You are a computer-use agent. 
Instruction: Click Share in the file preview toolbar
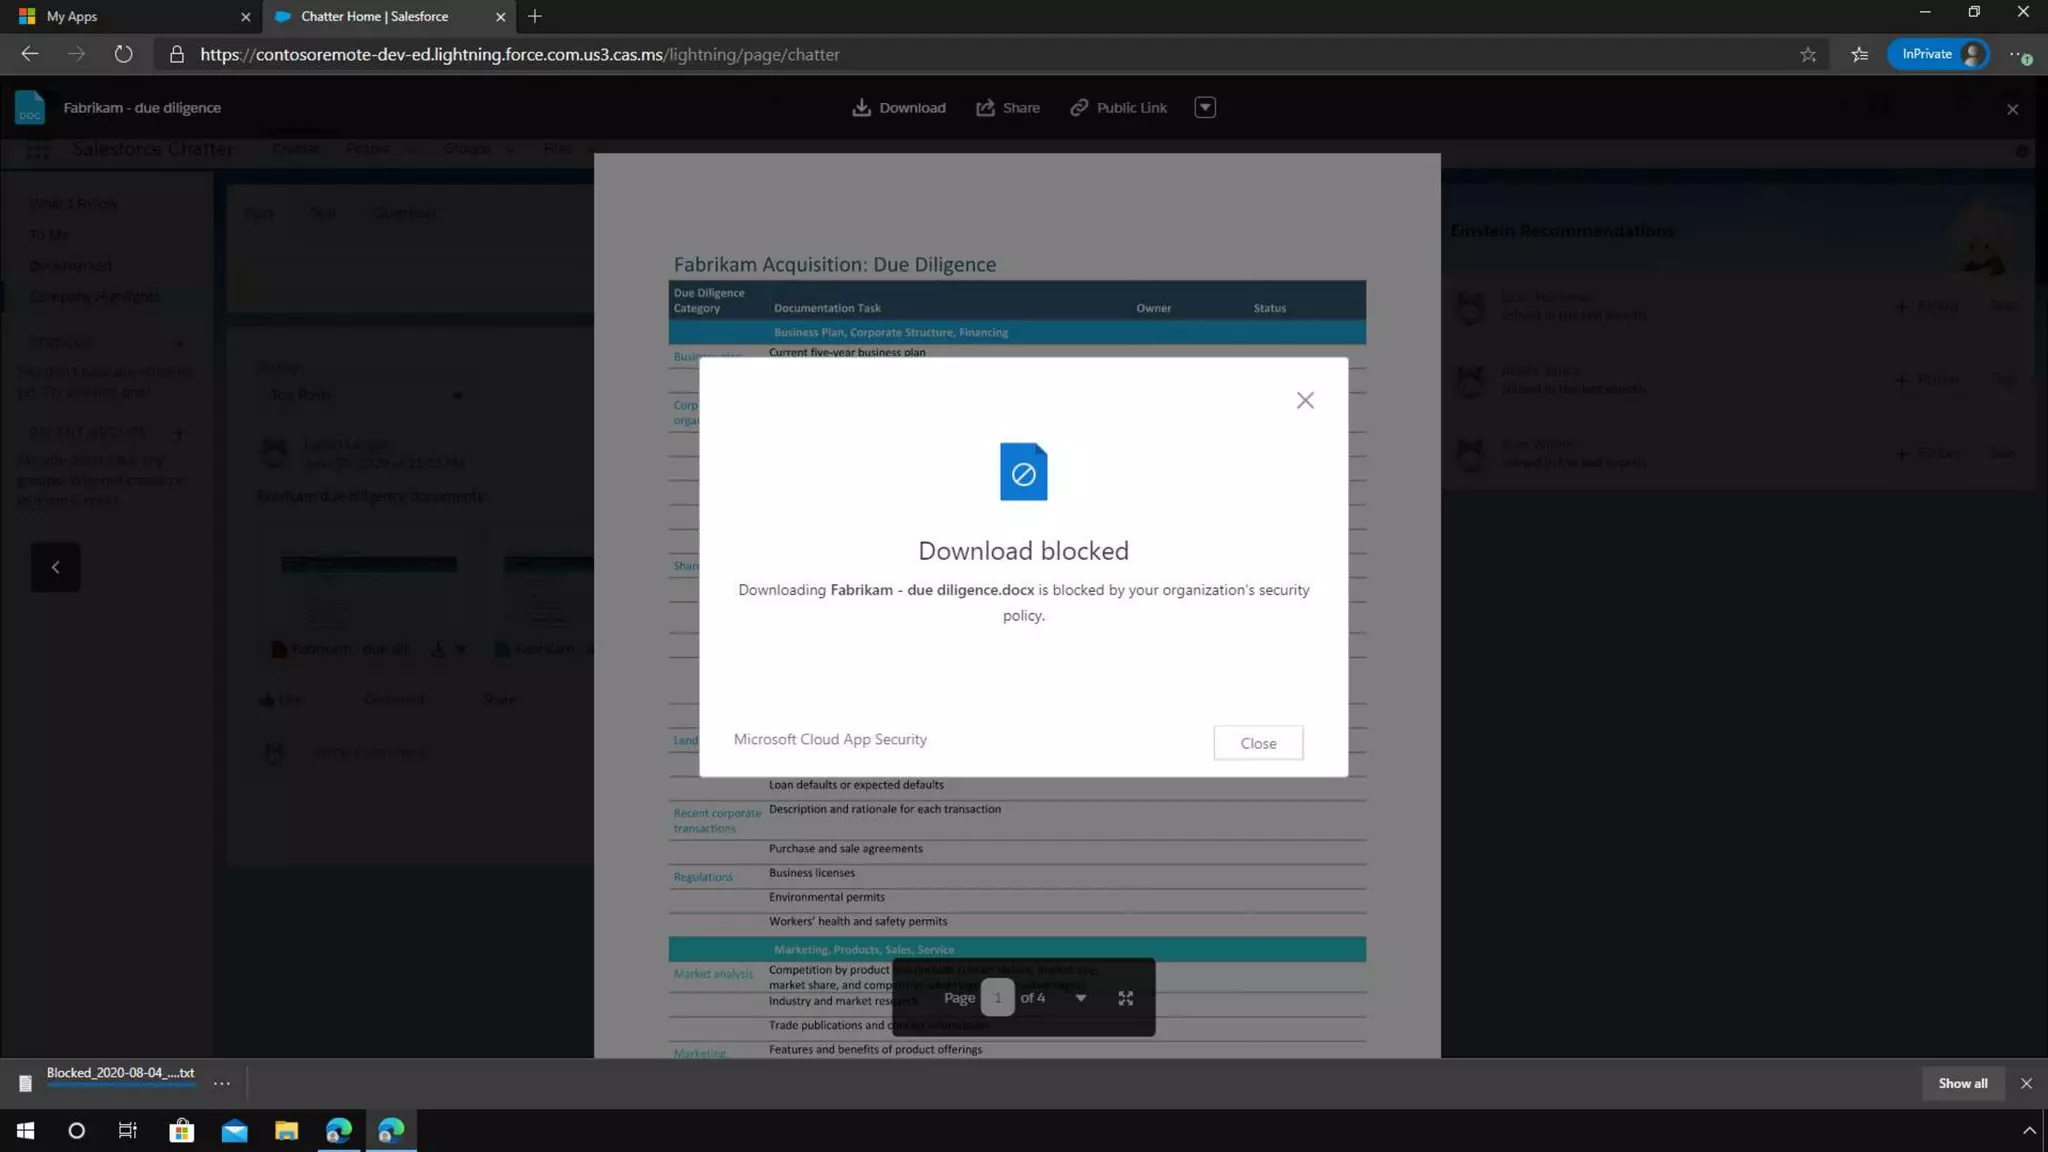pos(1008,108)
